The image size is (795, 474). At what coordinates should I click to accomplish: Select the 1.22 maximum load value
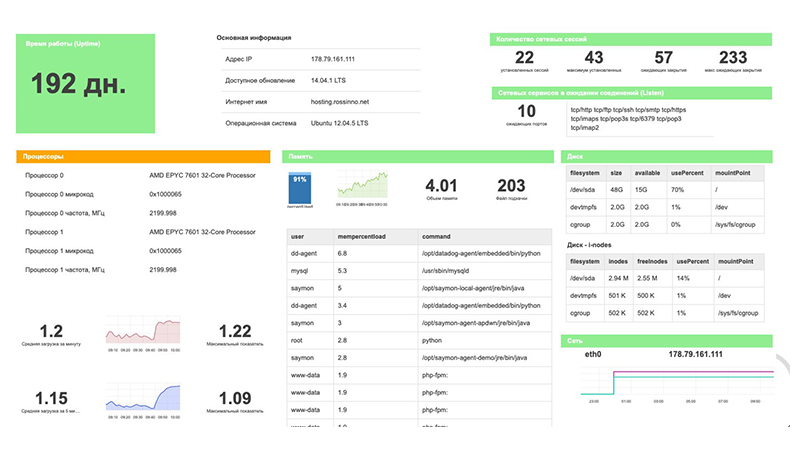tap(235, 331)
